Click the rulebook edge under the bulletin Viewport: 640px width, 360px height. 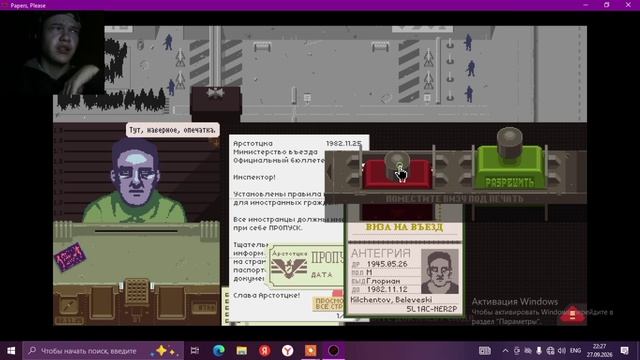(225, 307)
